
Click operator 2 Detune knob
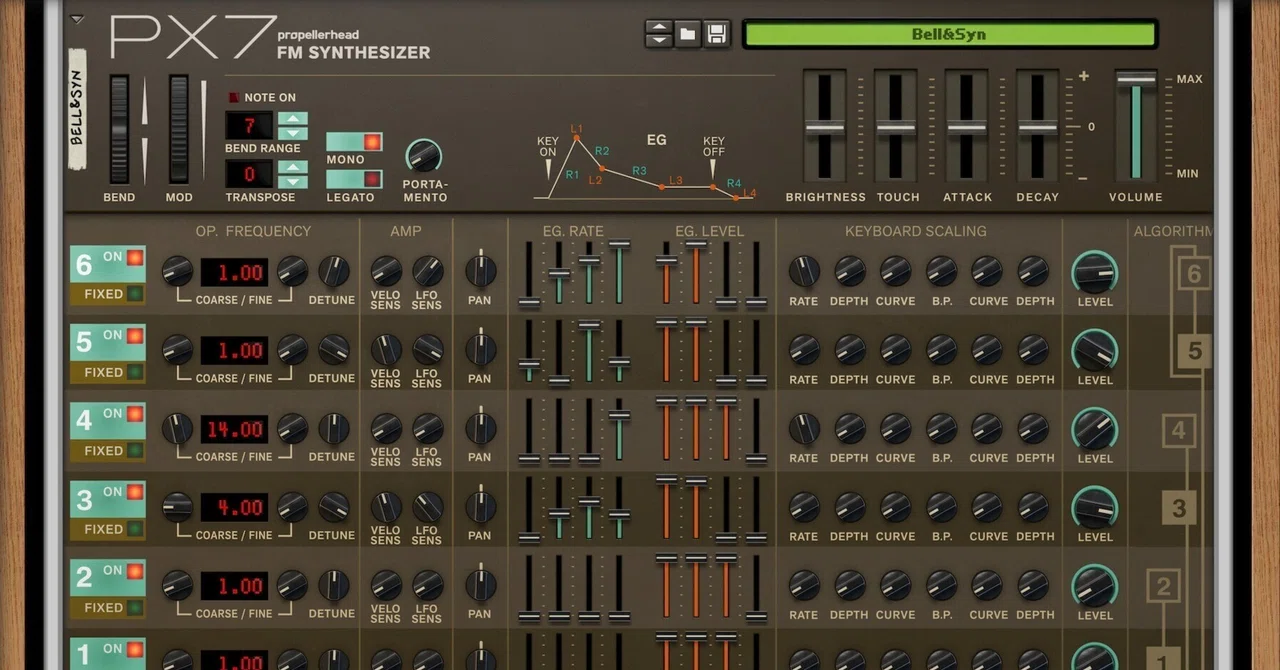pos(334,585)
